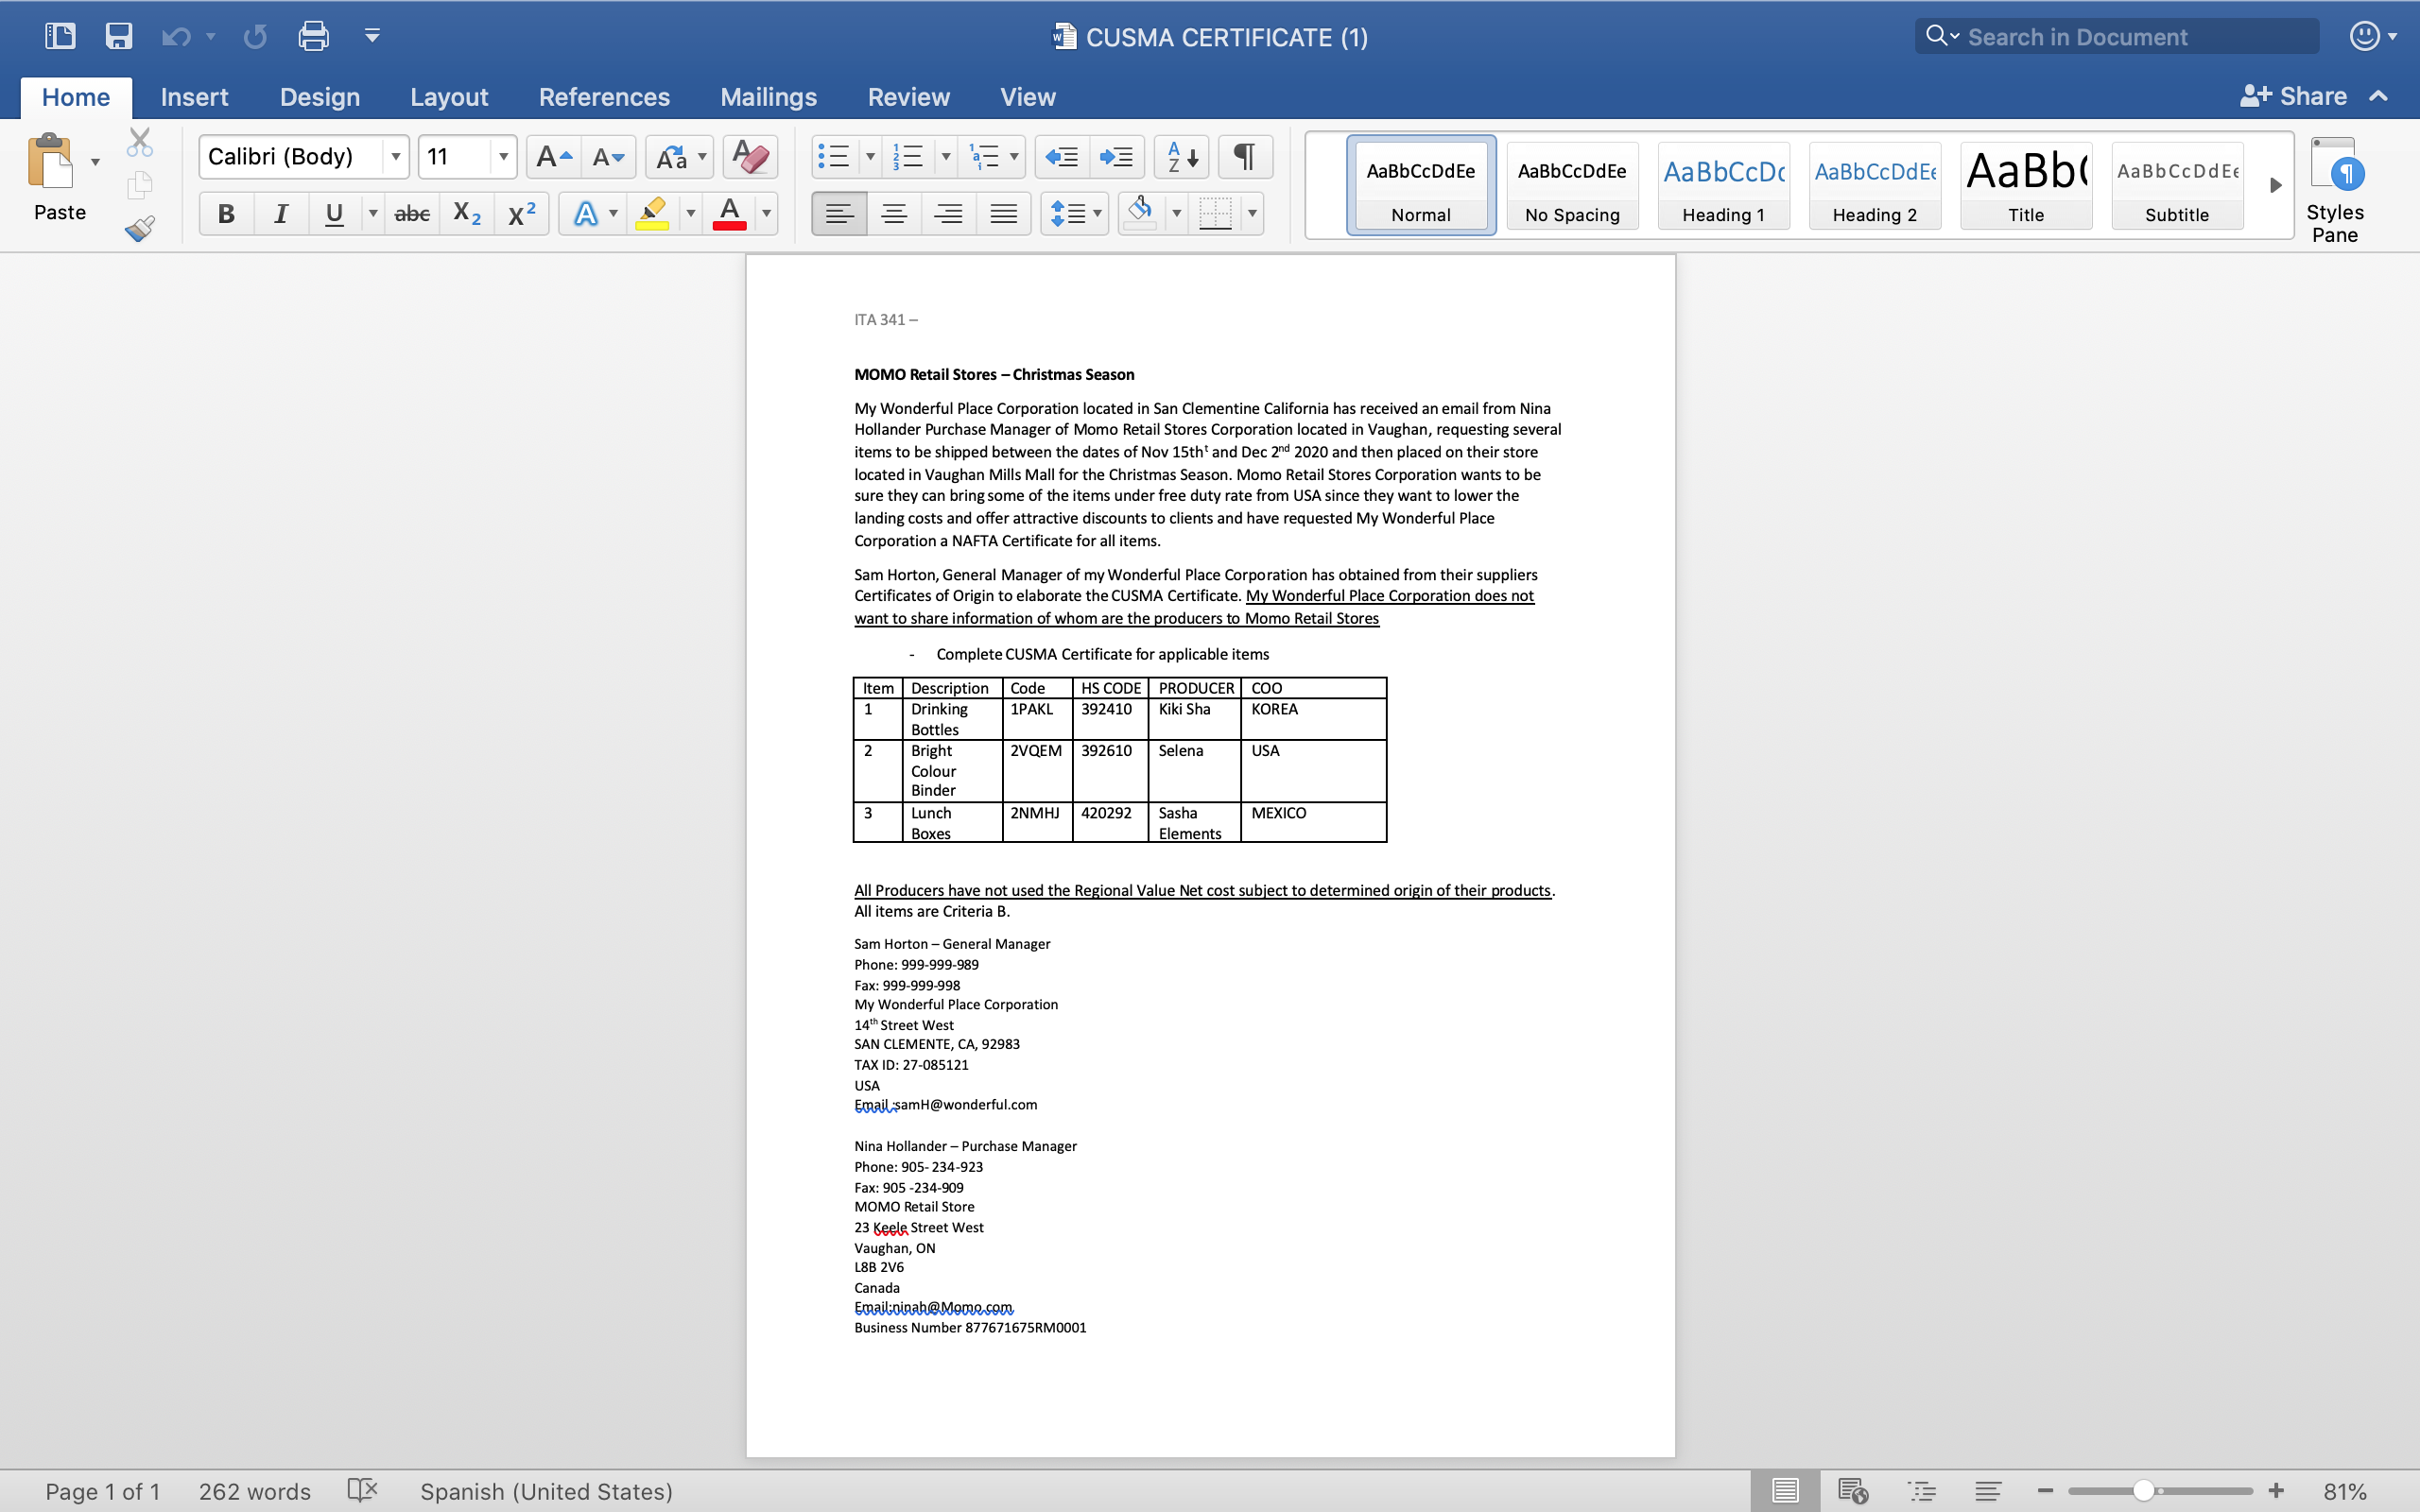The height and width of the screenshot is (1512, 2420).
Task: Apply the Heading 1 style
Action: point(1723,186)
